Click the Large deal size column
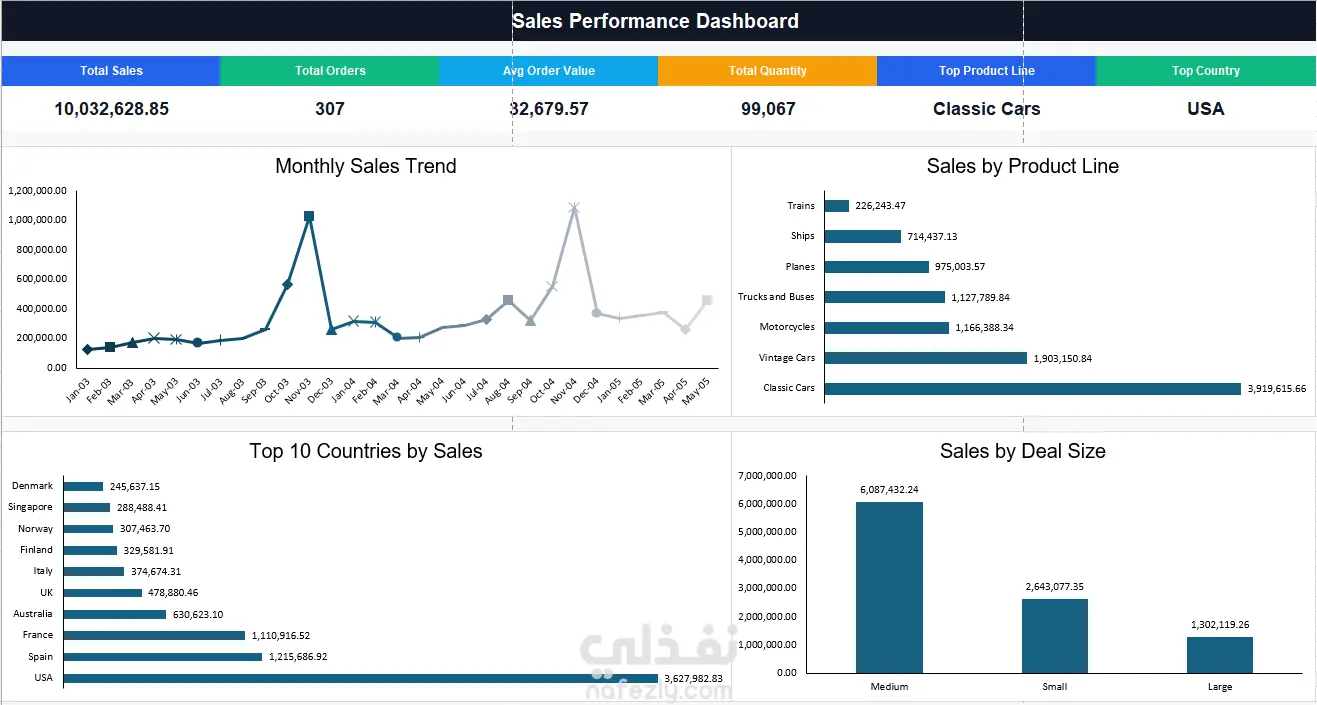1317x705 pixels. 1220,655
